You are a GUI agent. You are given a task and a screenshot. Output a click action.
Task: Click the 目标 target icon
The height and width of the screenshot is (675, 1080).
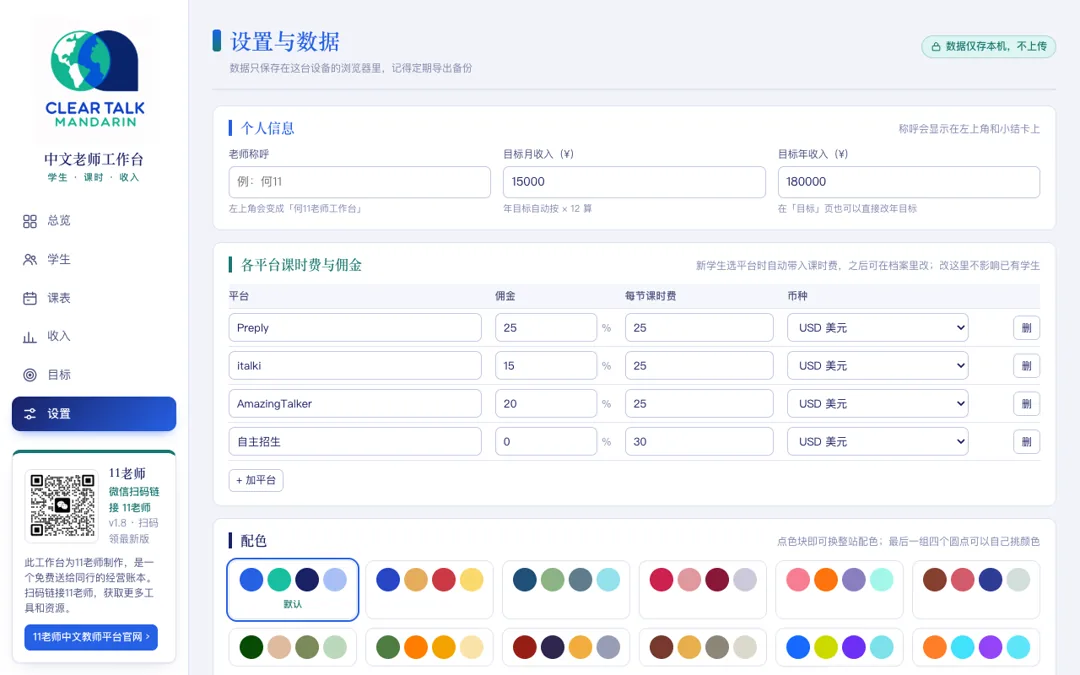tap(30, 375)
